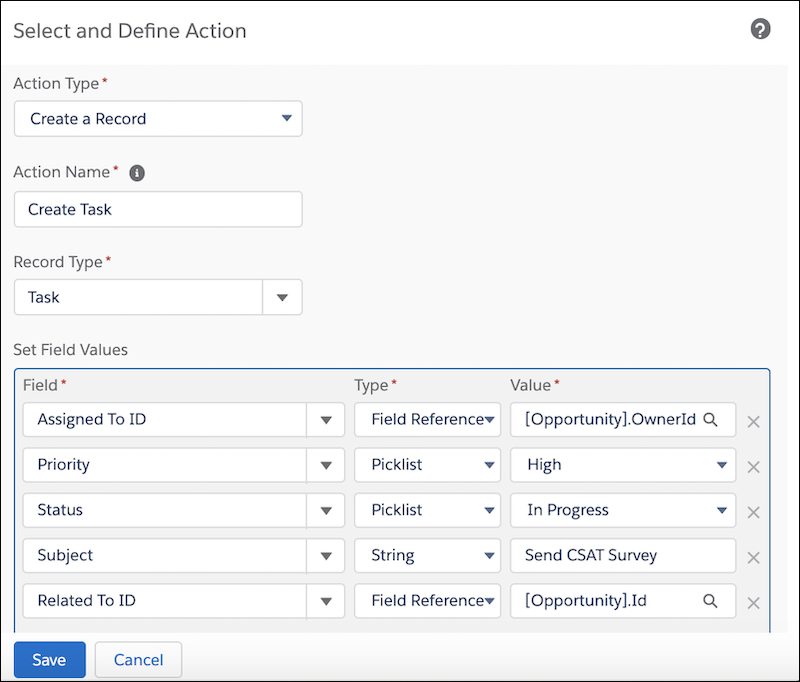
Task: Change the Subject row String type
Action: click(428, 555)
